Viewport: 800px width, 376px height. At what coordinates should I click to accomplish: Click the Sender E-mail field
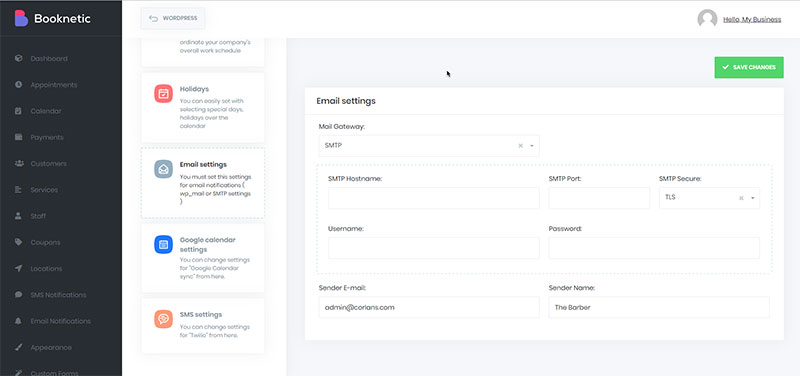coord(429,308)
